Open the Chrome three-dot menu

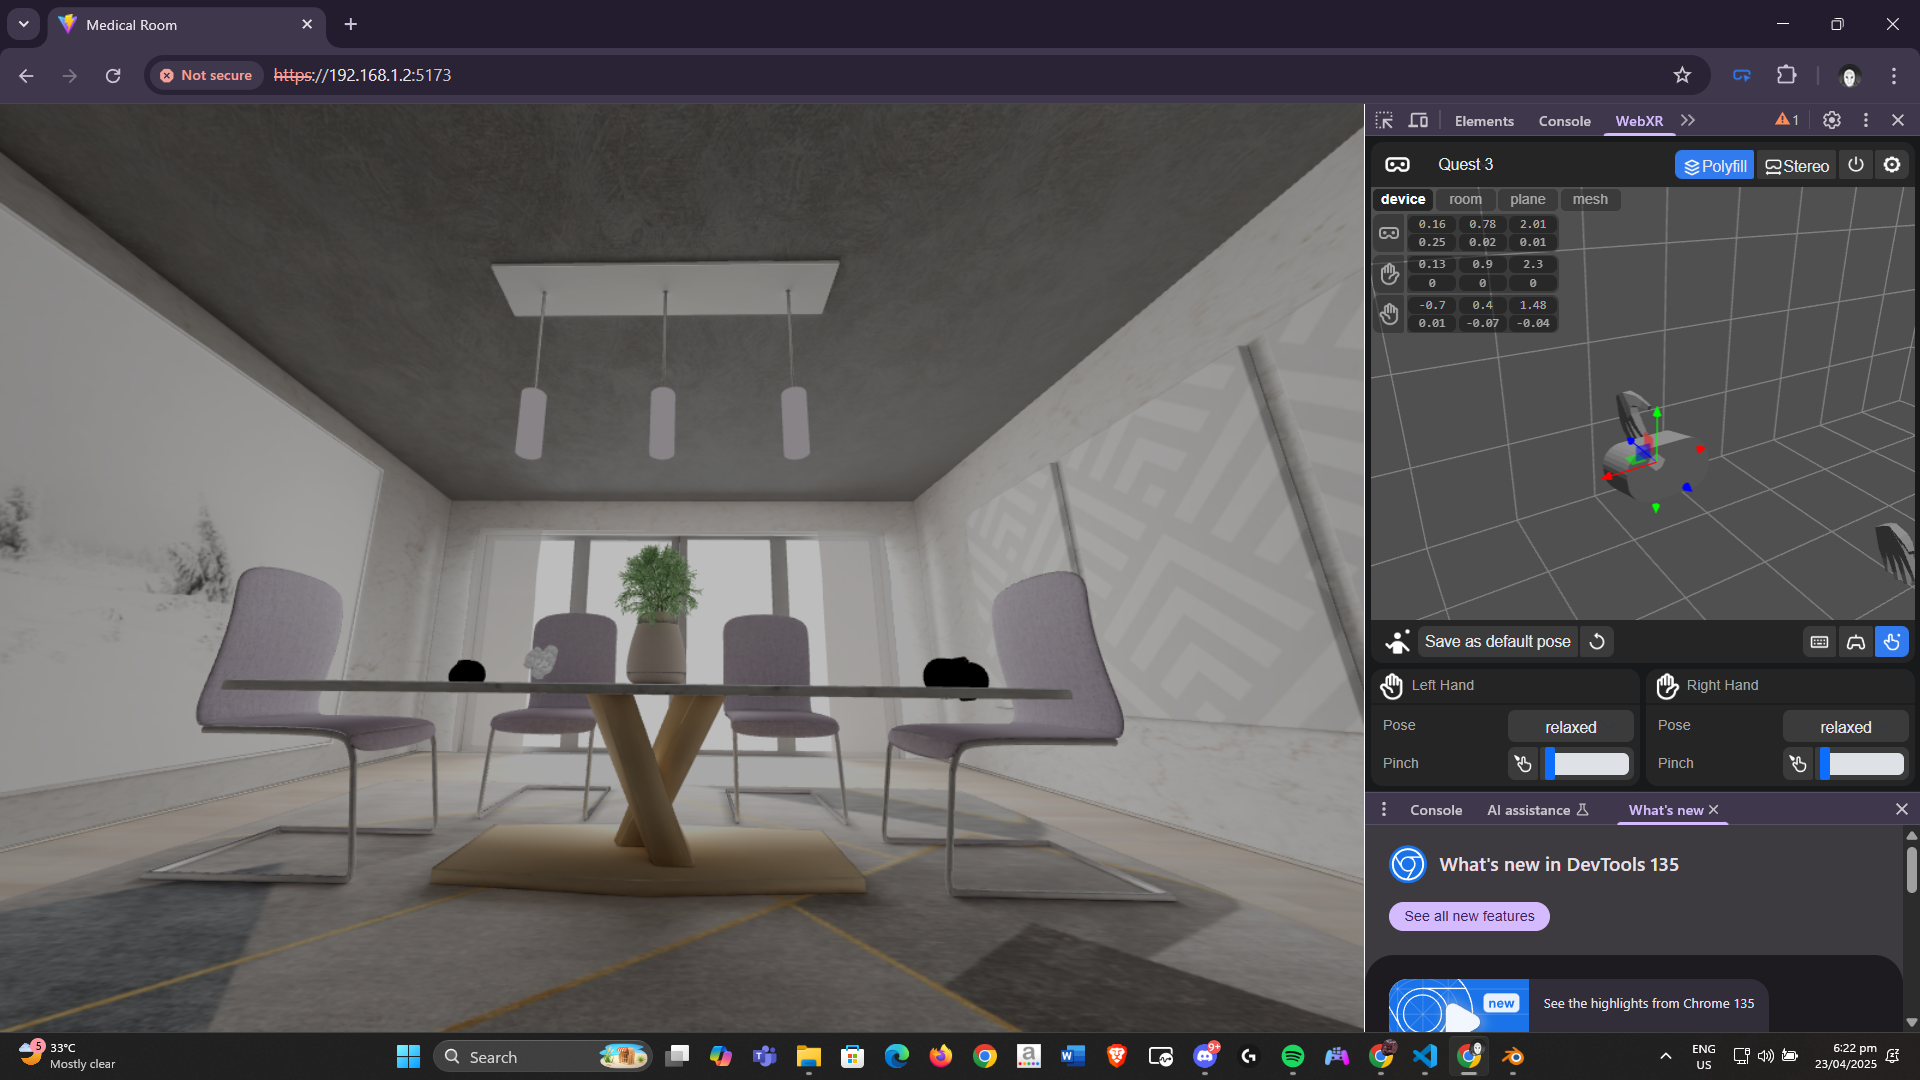pyautogui.click(x=1894, y=76)
